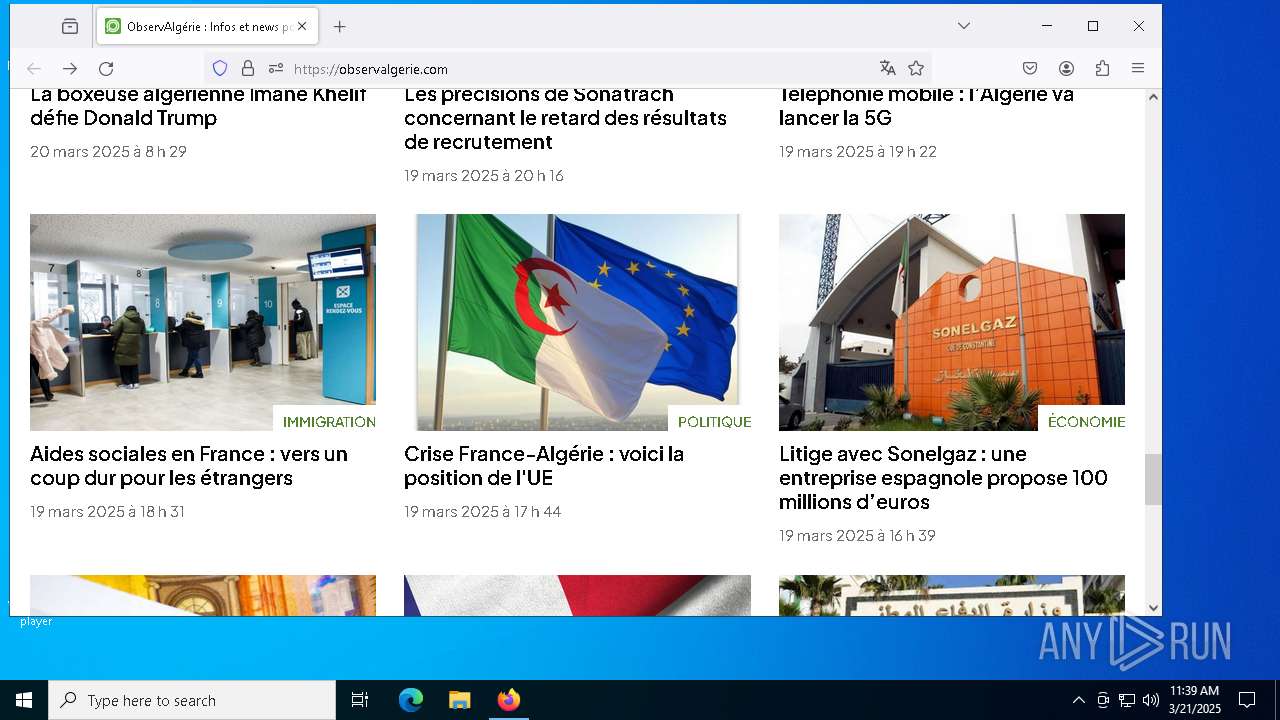This screenshot has height=720, width=1280.
Task: Click the Type here to search box
Action: coord(192,700)
